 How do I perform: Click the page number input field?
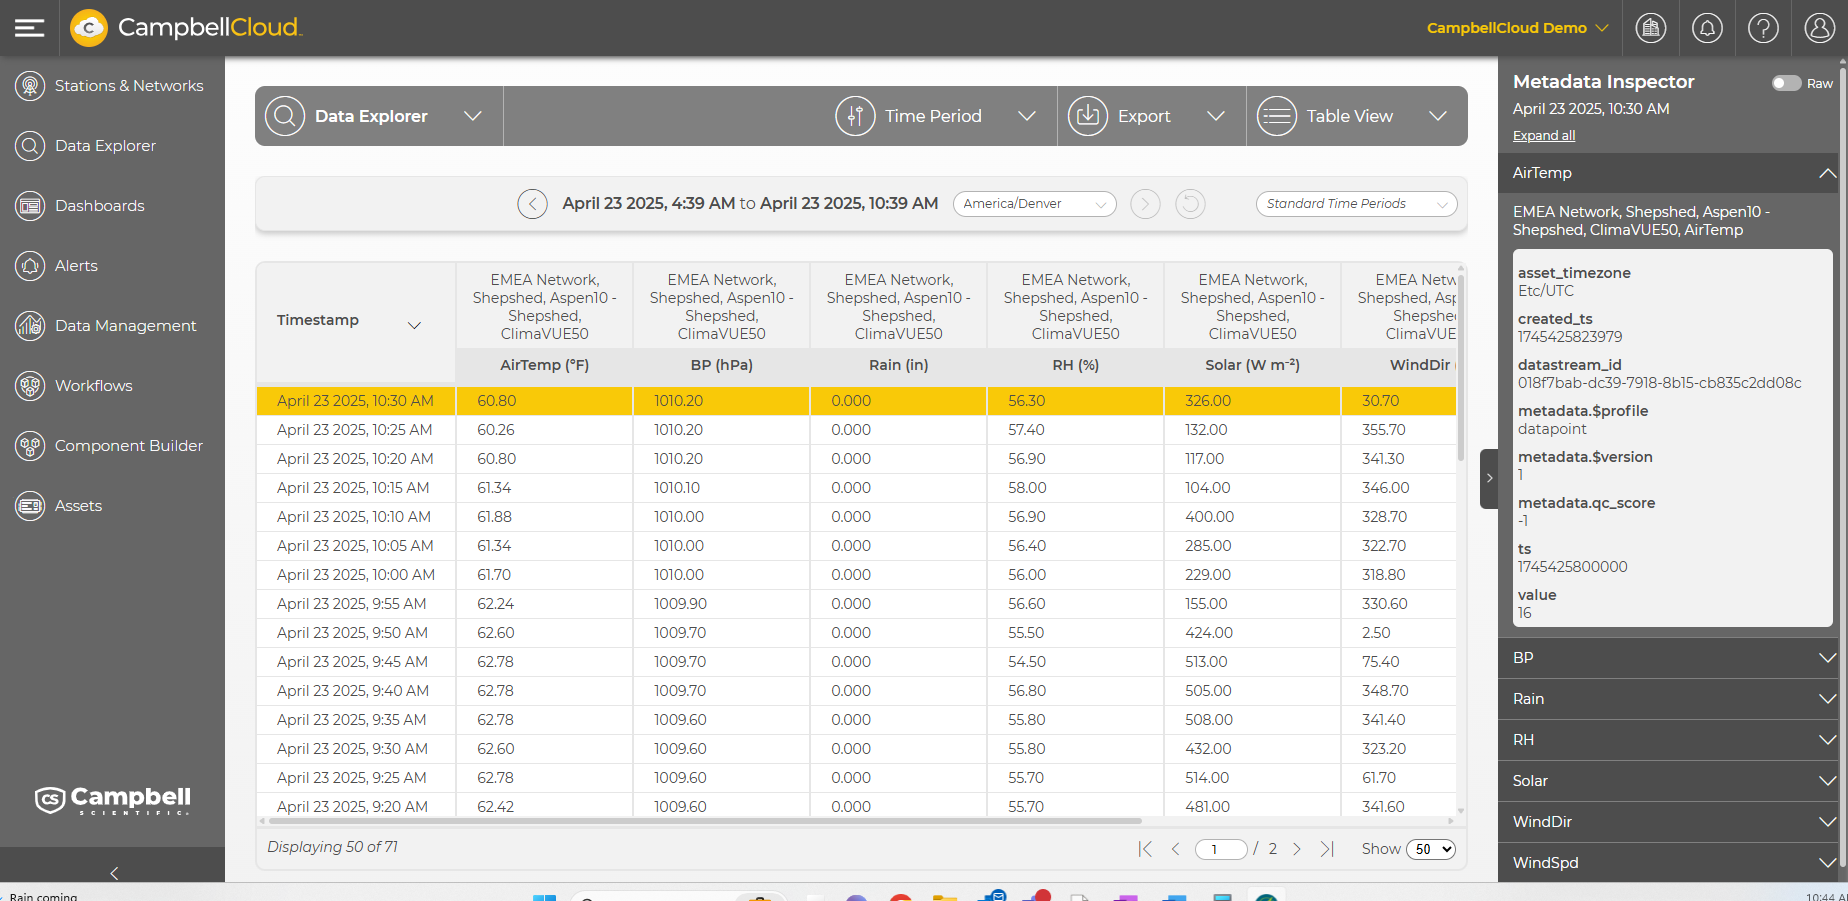[1221, 849]
